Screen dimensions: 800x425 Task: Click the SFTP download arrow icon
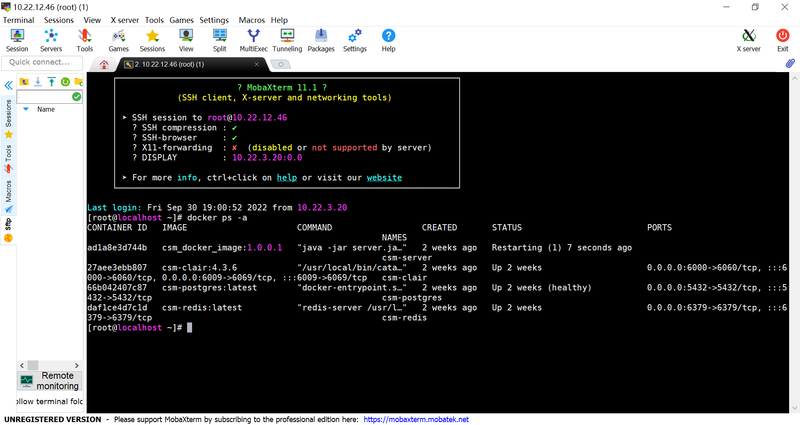[38, 82]
